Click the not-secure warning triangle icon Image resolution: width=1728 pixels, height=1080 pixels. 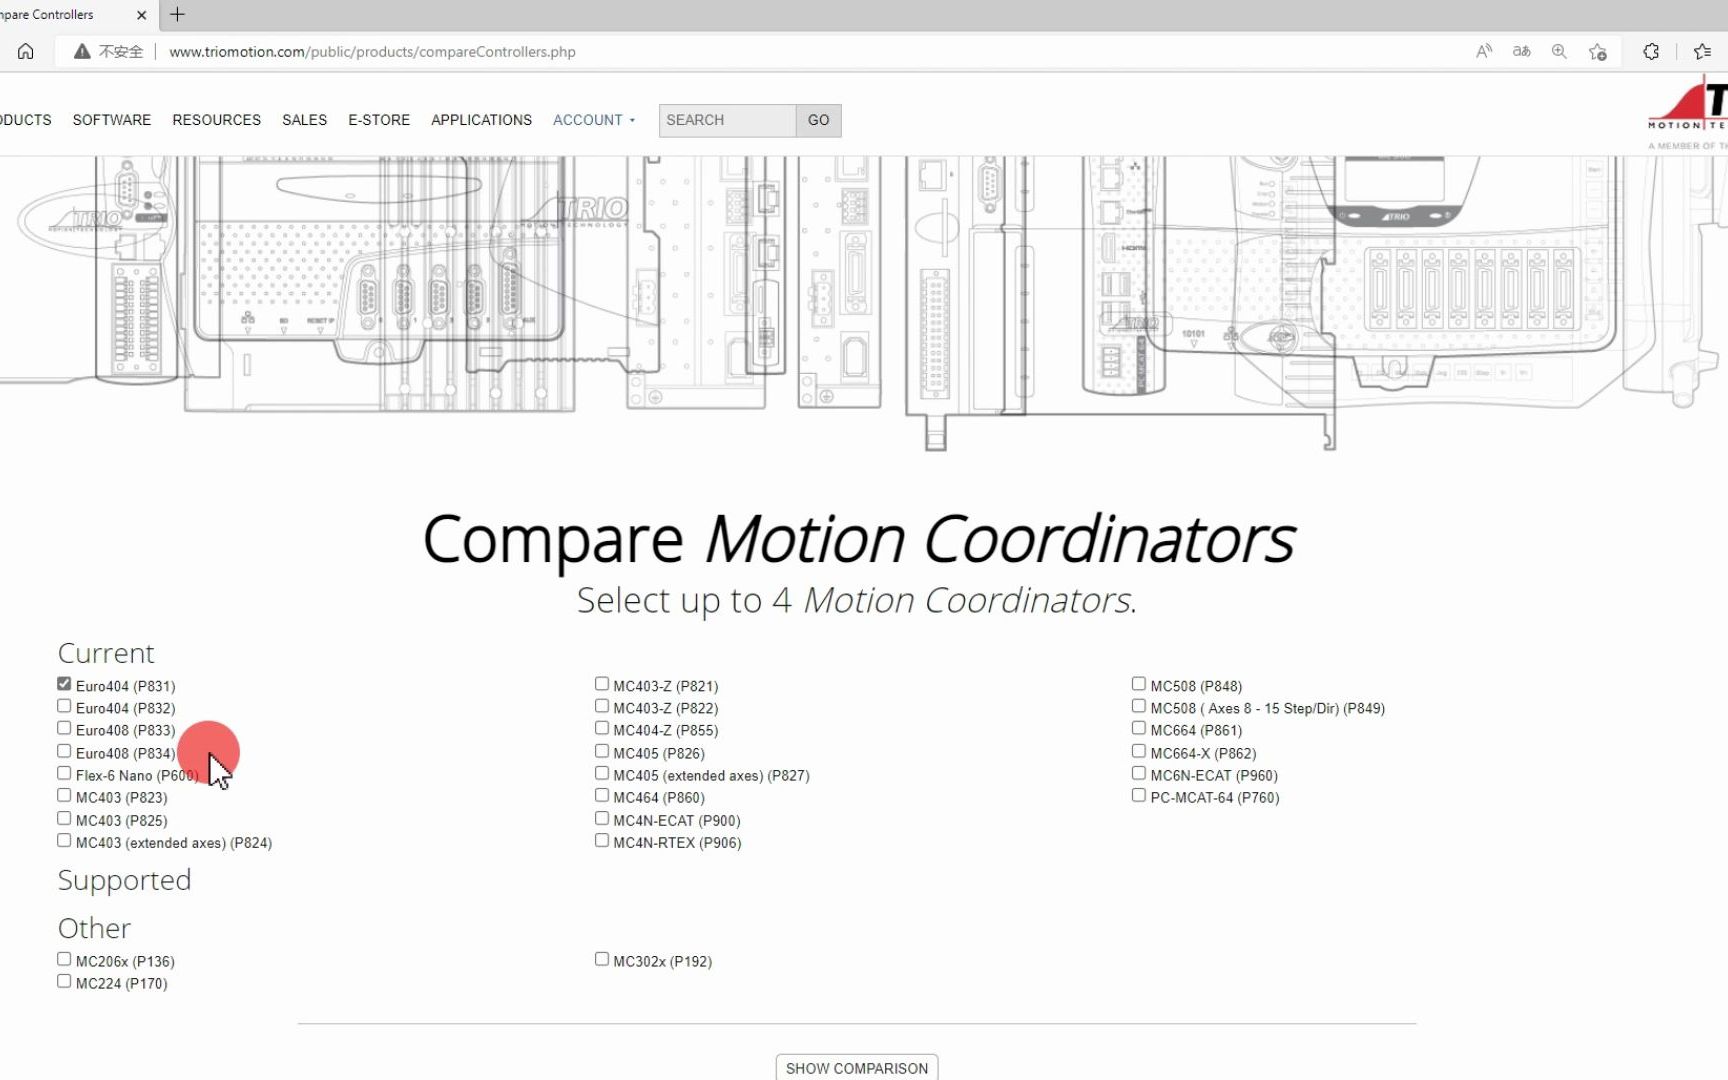click(82, 51)
